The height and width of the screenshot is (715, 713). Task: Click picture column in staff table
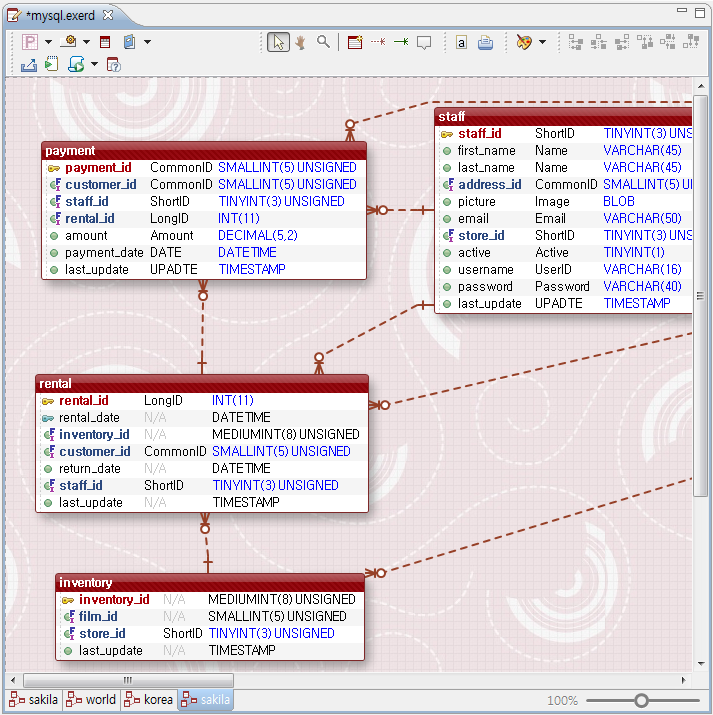point(564,202)
